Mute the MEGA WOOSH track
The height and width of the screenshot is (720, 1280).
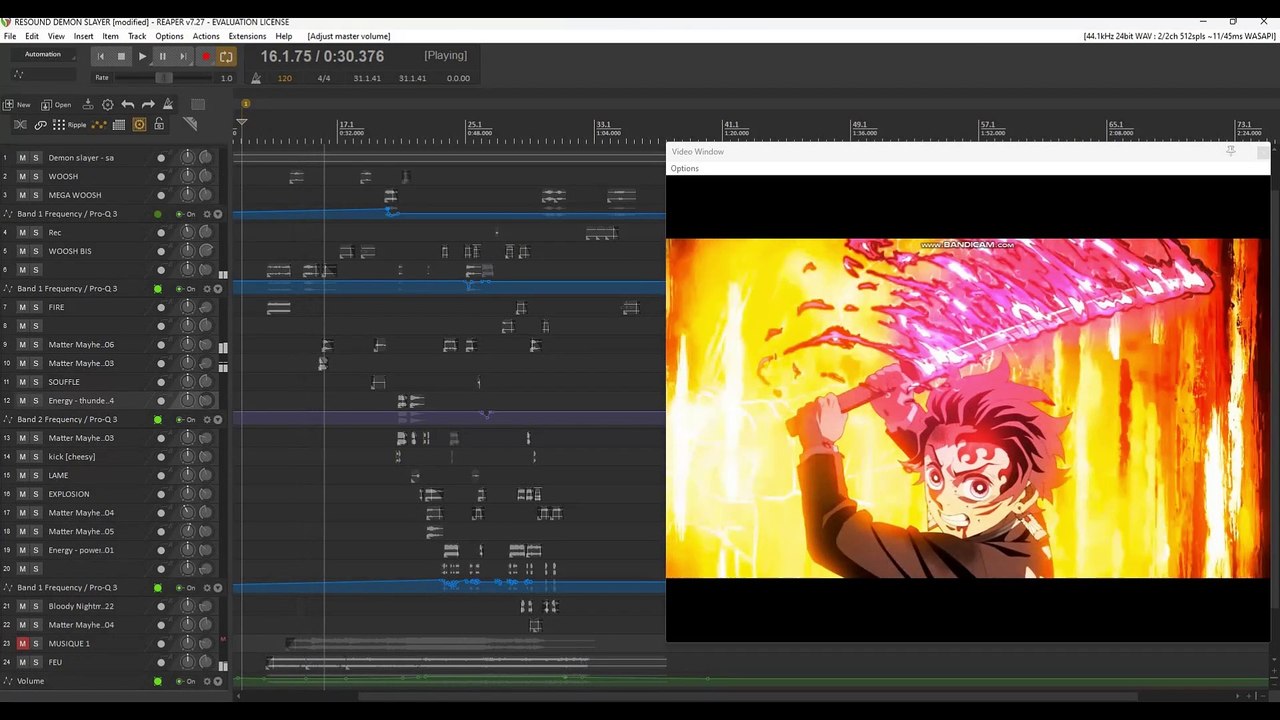(22, 195)
